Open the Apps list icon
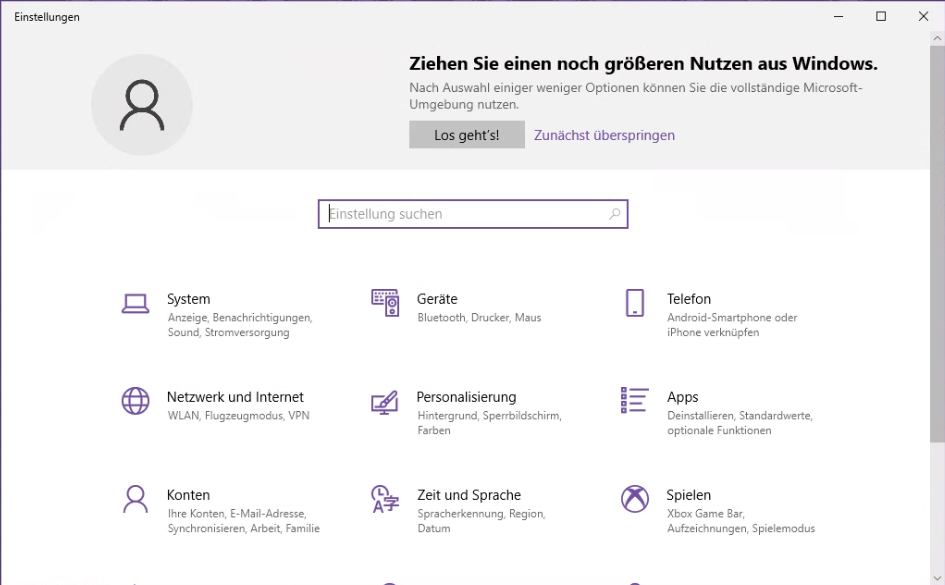 pos(635,401)
